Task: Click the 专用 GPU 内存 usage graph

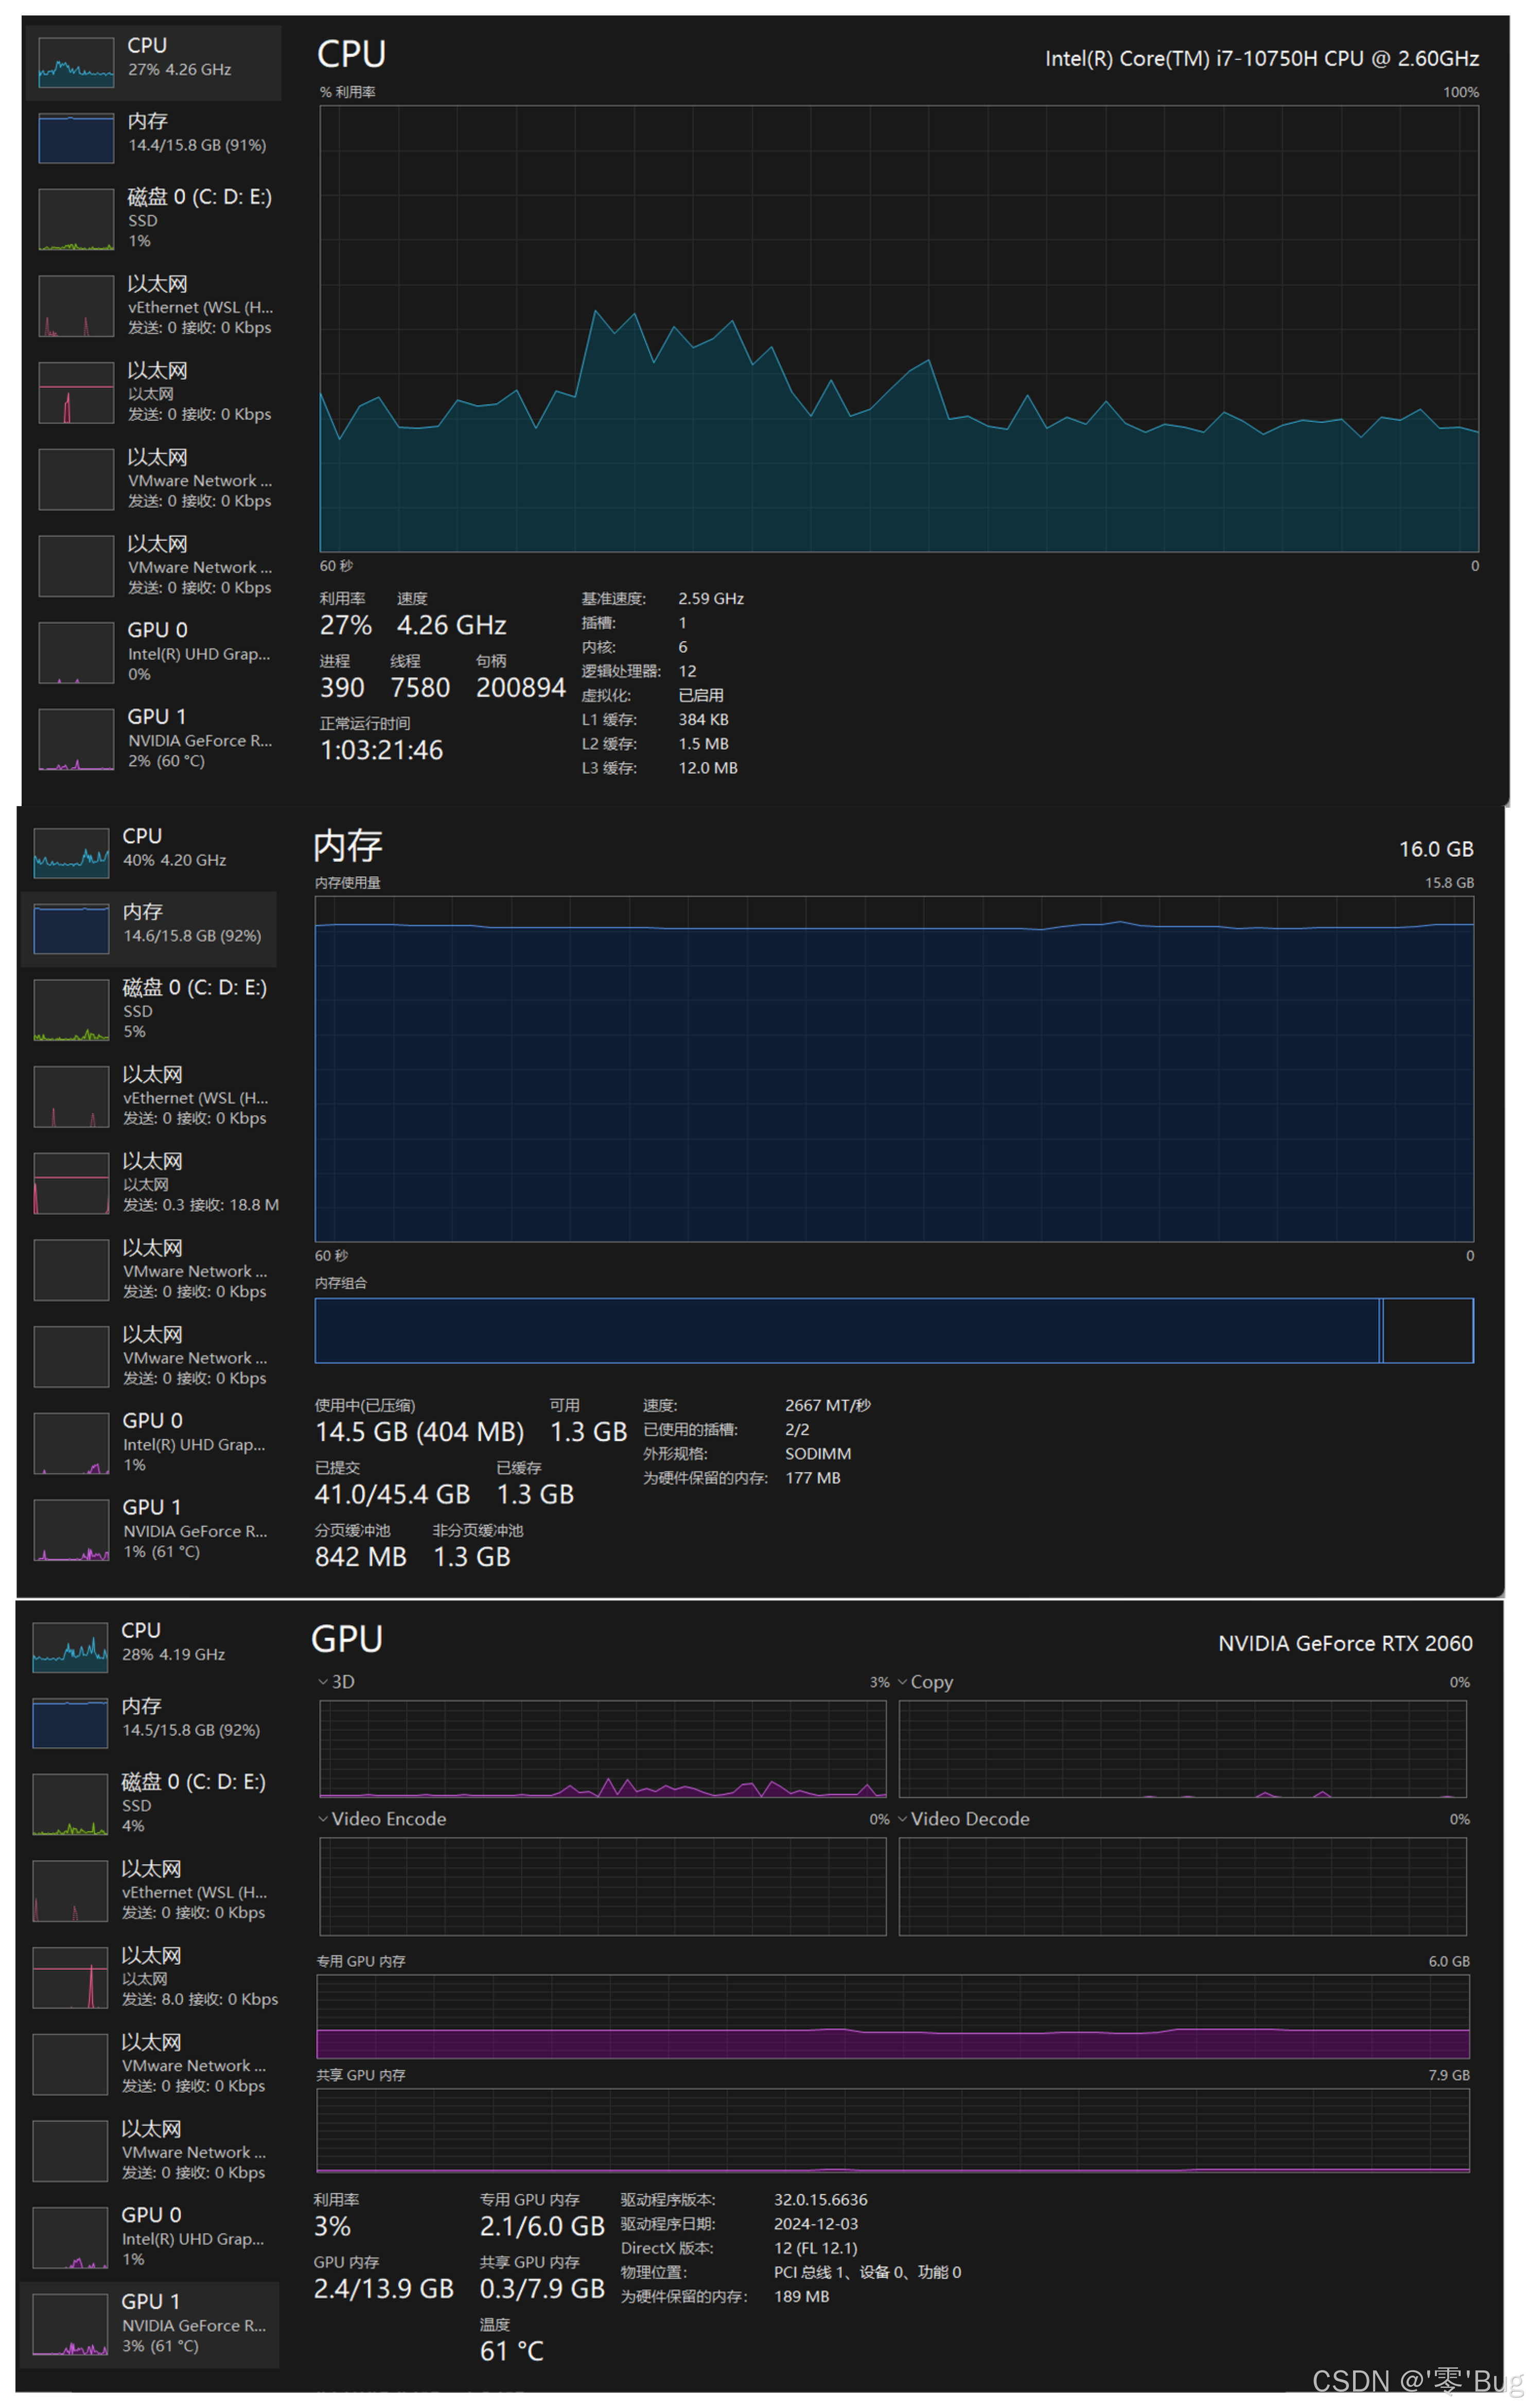Action: (x=893, y=2016)
